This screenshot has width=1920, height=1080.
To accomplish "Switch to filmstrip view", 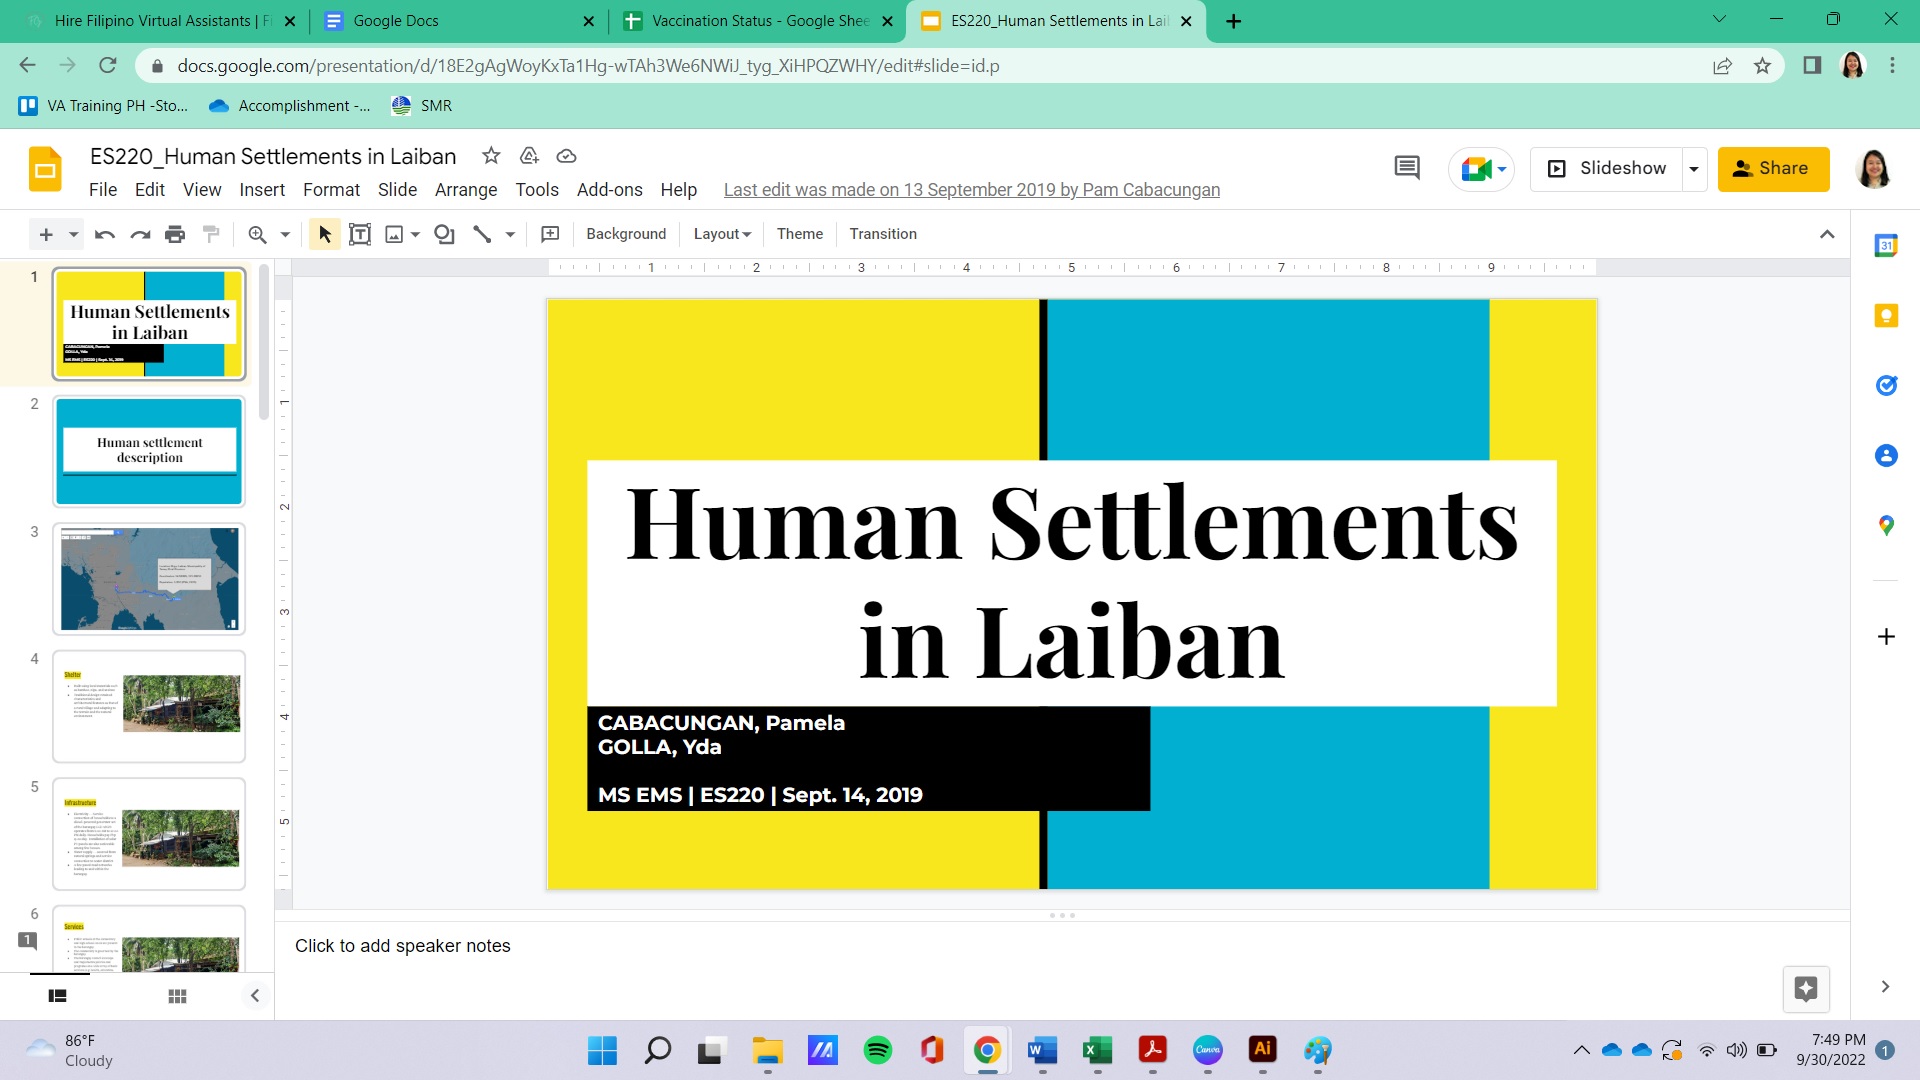I will coord(57,996).
